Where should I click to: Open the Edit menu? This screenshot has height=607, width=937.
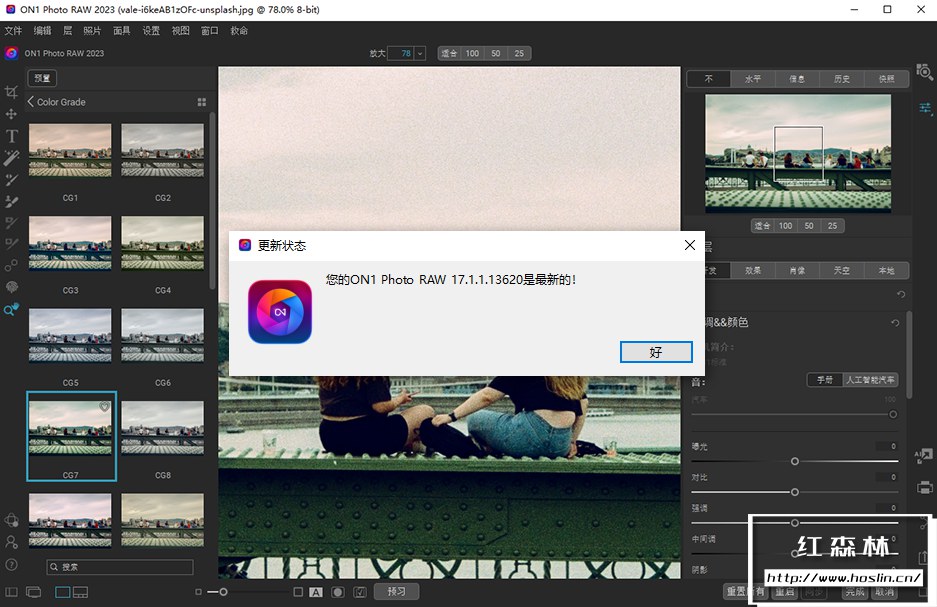(x=42, y=30)
